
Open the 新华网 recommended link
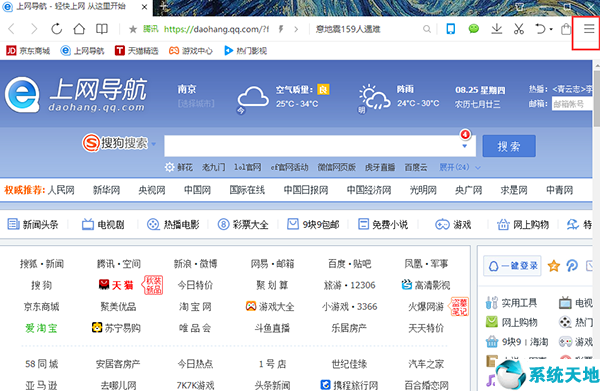[x=107, y=190]
